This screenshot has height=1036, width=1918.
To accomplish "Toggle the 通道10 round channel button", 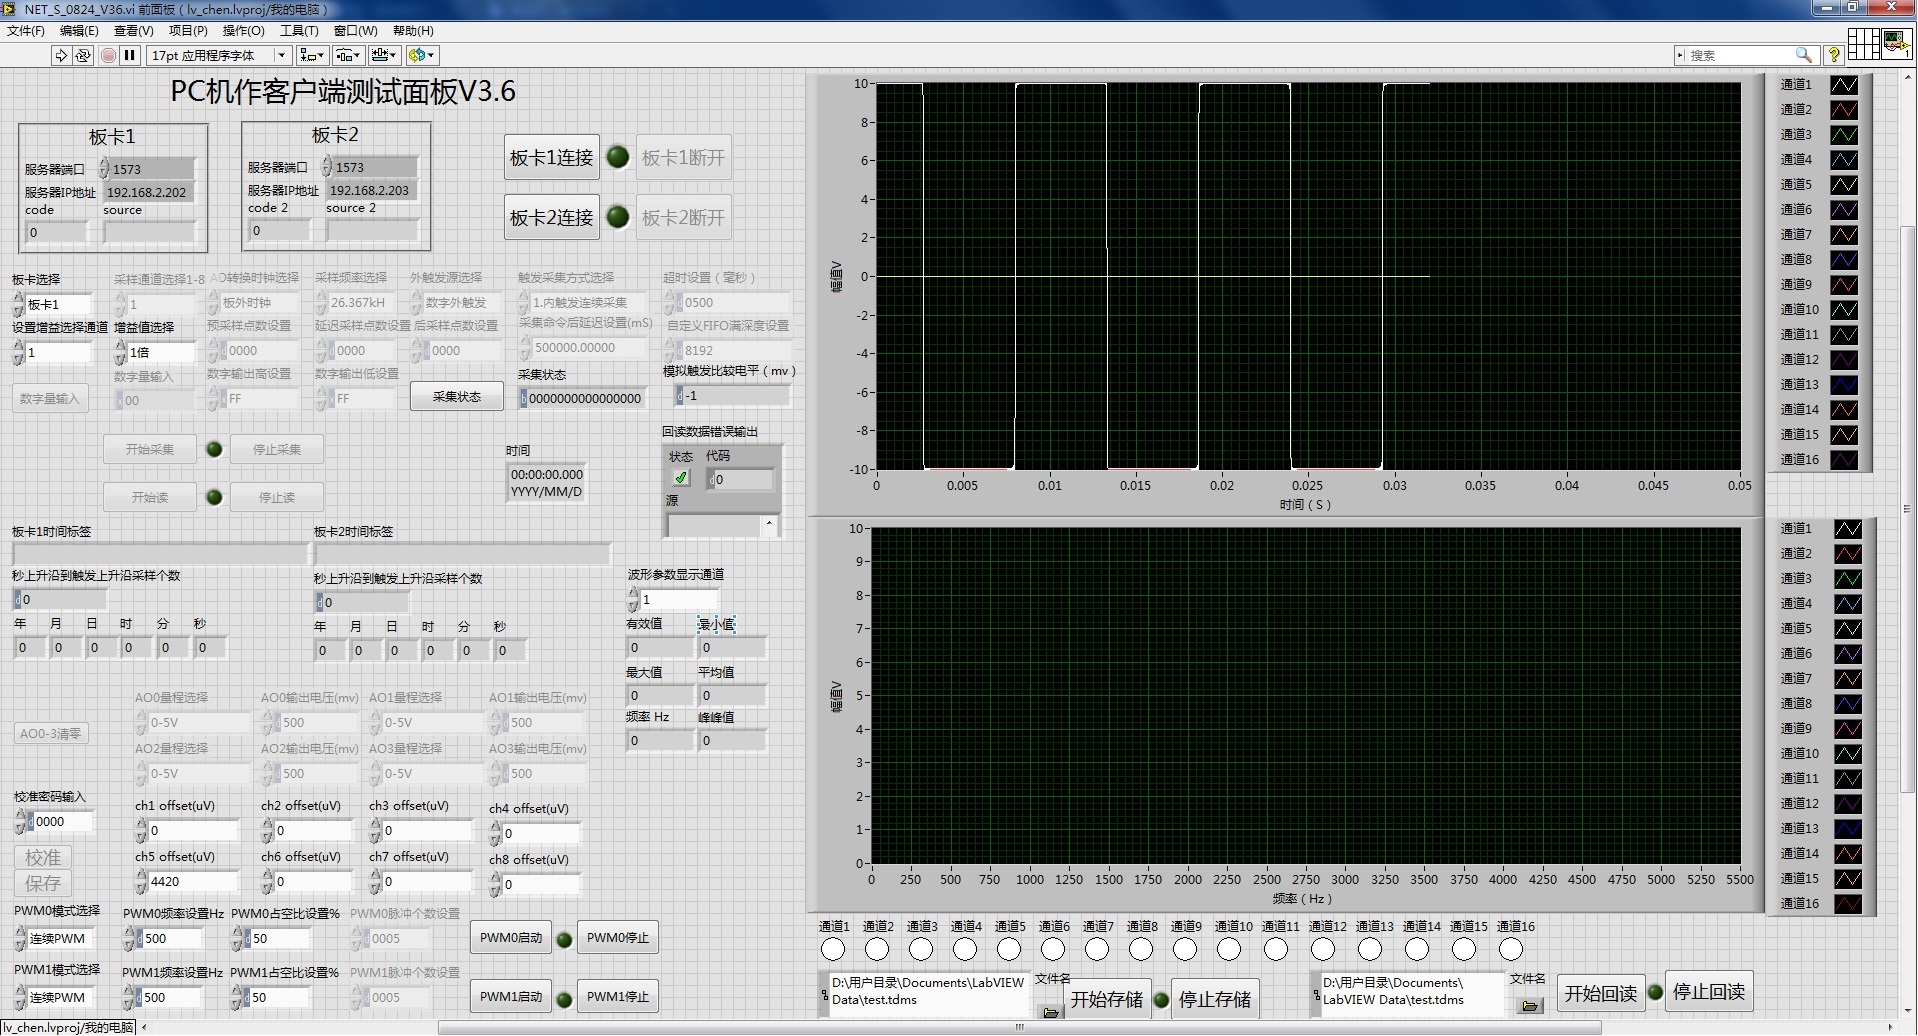I will tap(1229, 949).
